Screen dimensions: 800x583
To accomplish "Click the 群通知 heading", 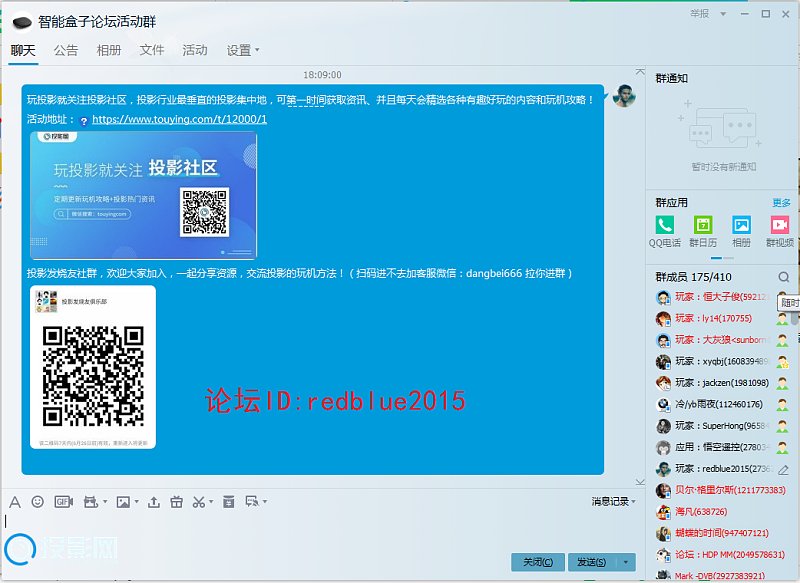I will pyautogui.click(x=671, y=79).
